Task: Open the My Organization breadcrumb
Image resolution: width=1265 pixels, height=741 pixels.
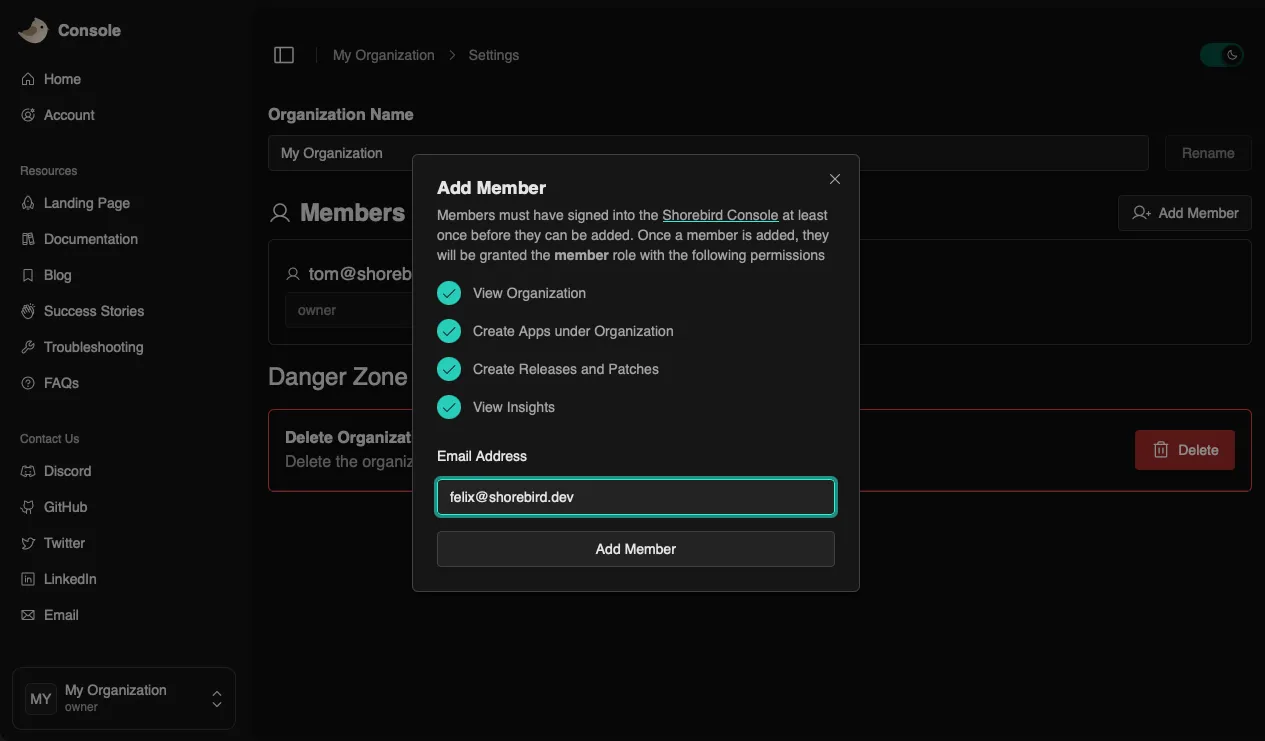Action: click(383, 55)
